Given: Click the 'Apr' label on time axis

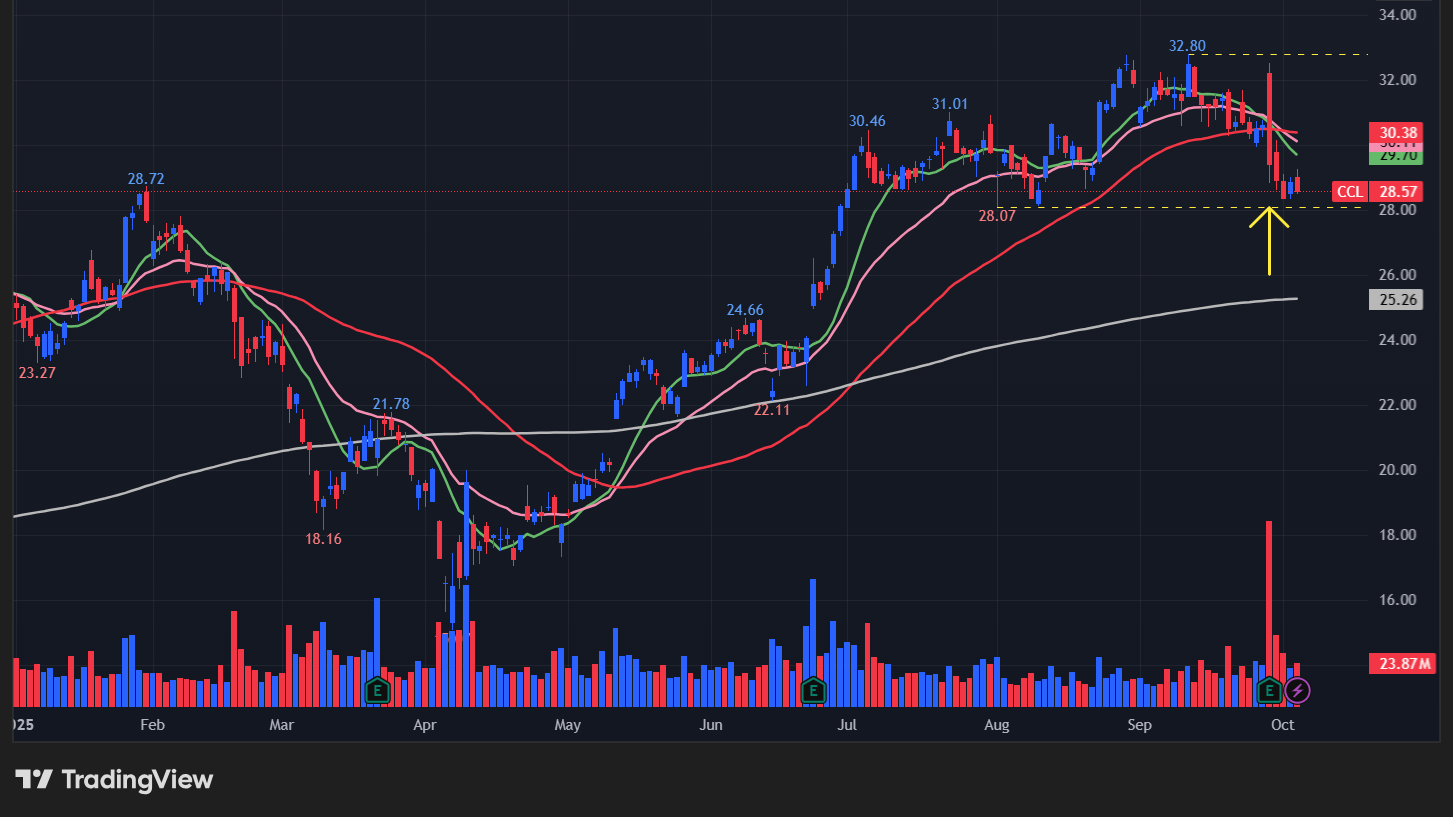Looking at the screenshot, I should 425,724.
